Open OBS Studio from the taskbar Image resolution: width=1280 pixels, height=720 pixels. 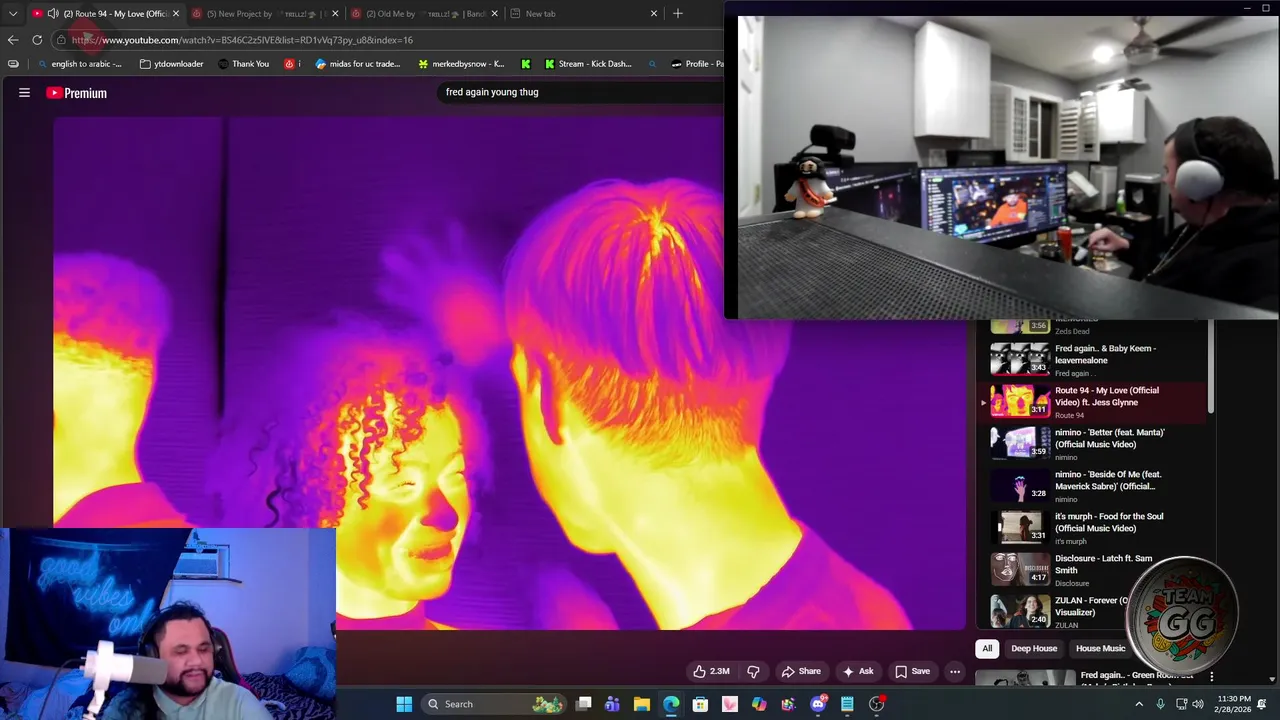pos(877,704)
